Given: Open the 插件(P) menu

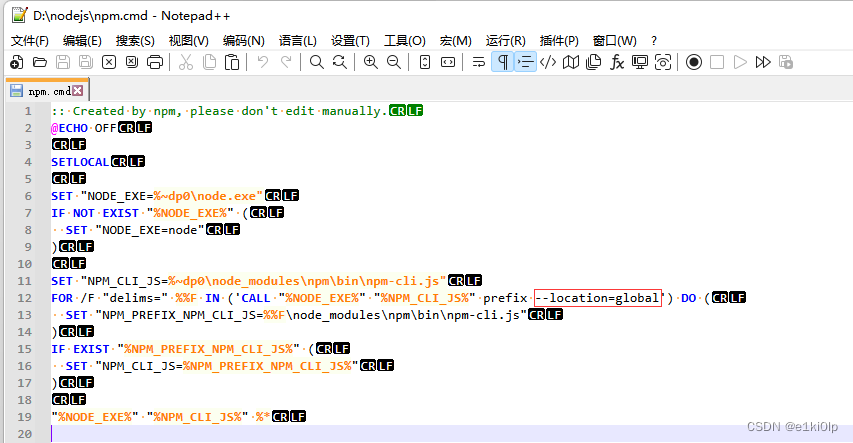Looking at the screenshot, I should pos(559,41).
